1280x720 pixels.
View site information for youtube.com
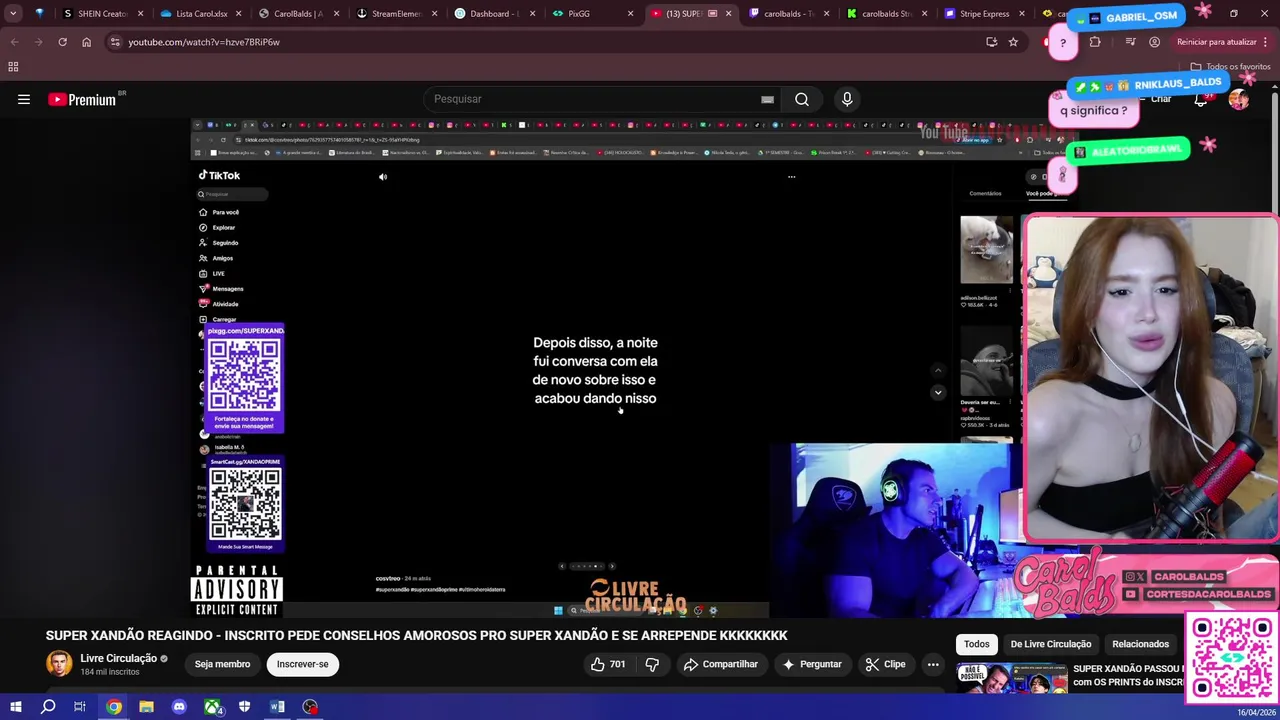pos(115,42)
